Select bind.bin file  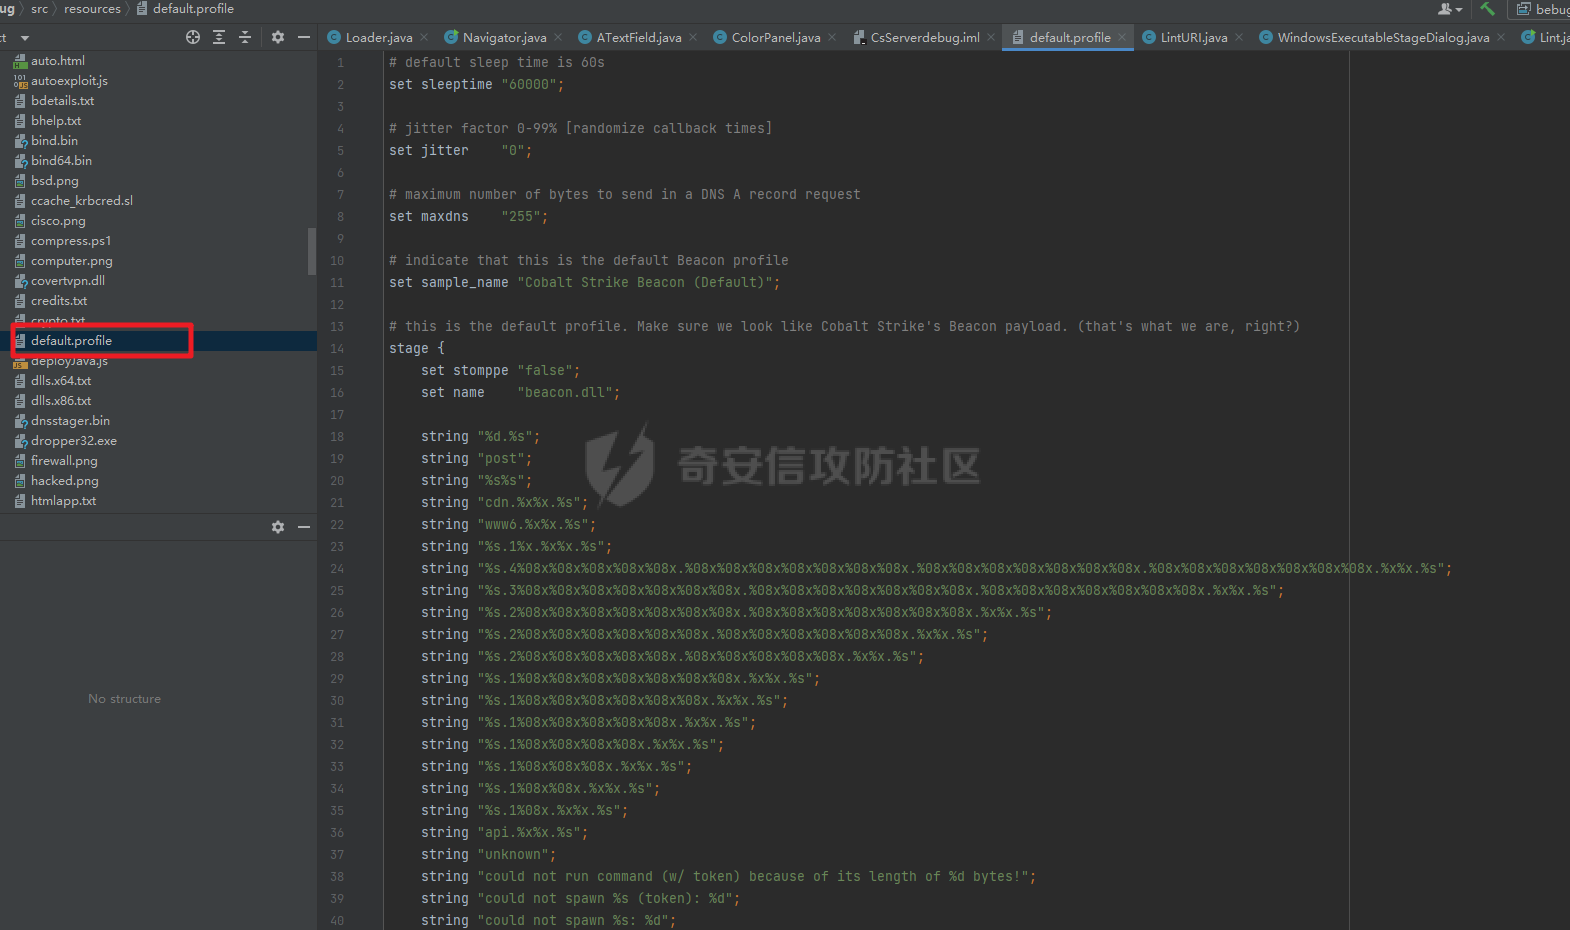(x=54, y=141)
